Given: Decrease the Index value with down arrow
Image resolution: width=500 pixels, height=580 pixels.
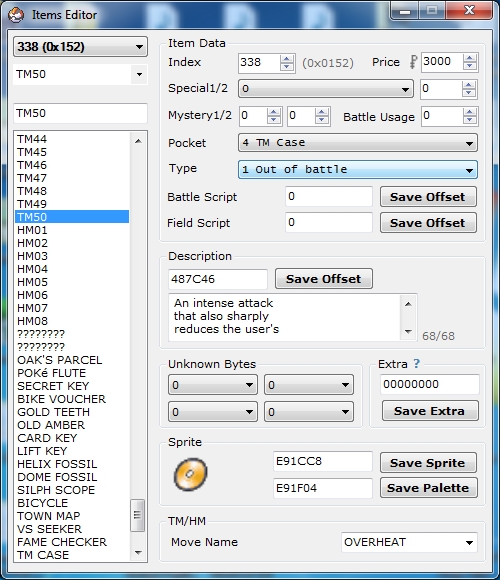Looking at the screenshot, I should pos(287,67).
